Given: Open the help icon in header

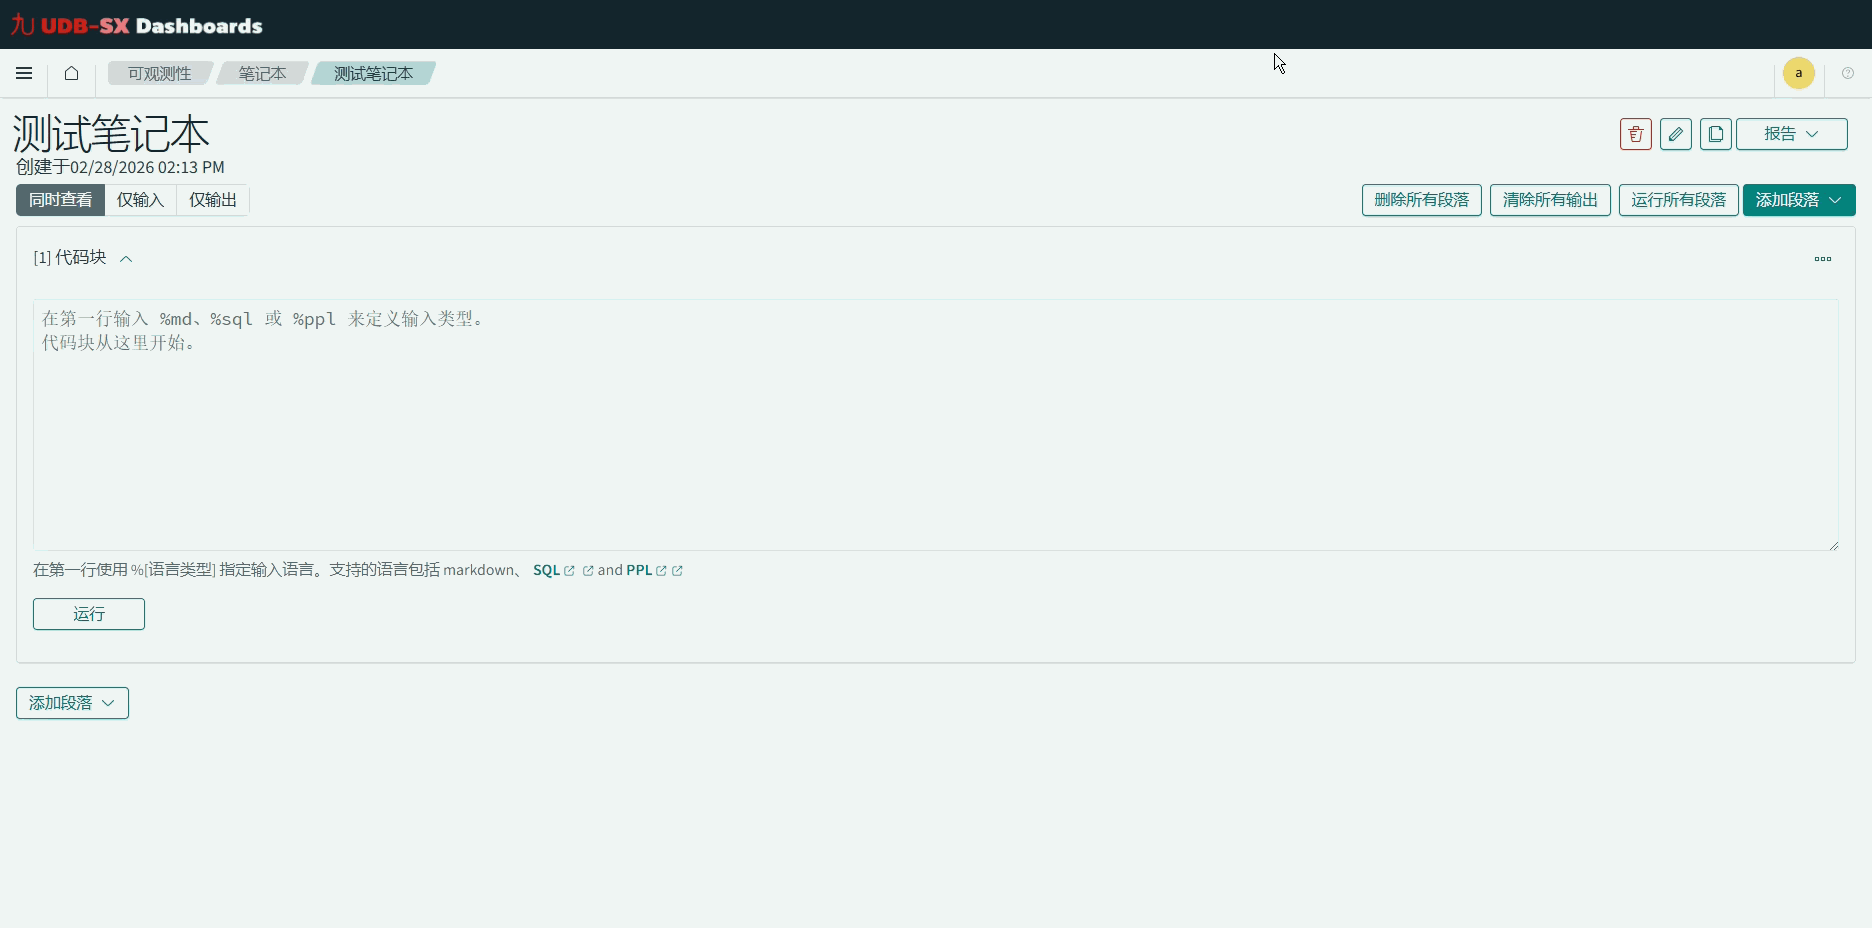Looking at the screenshot, I should [x=1847, y=73].
